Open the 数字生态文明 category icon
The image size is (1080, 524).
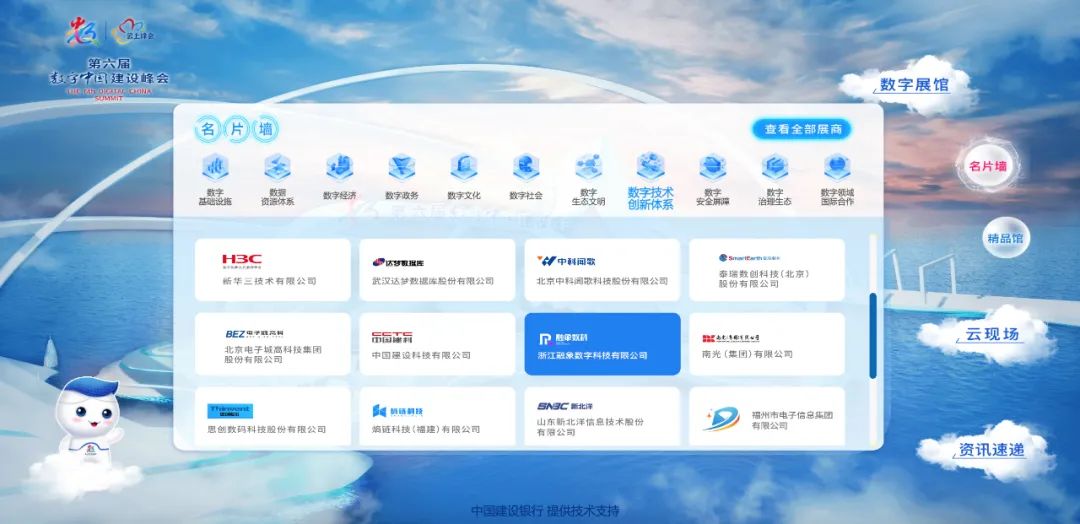pos(588,167)
